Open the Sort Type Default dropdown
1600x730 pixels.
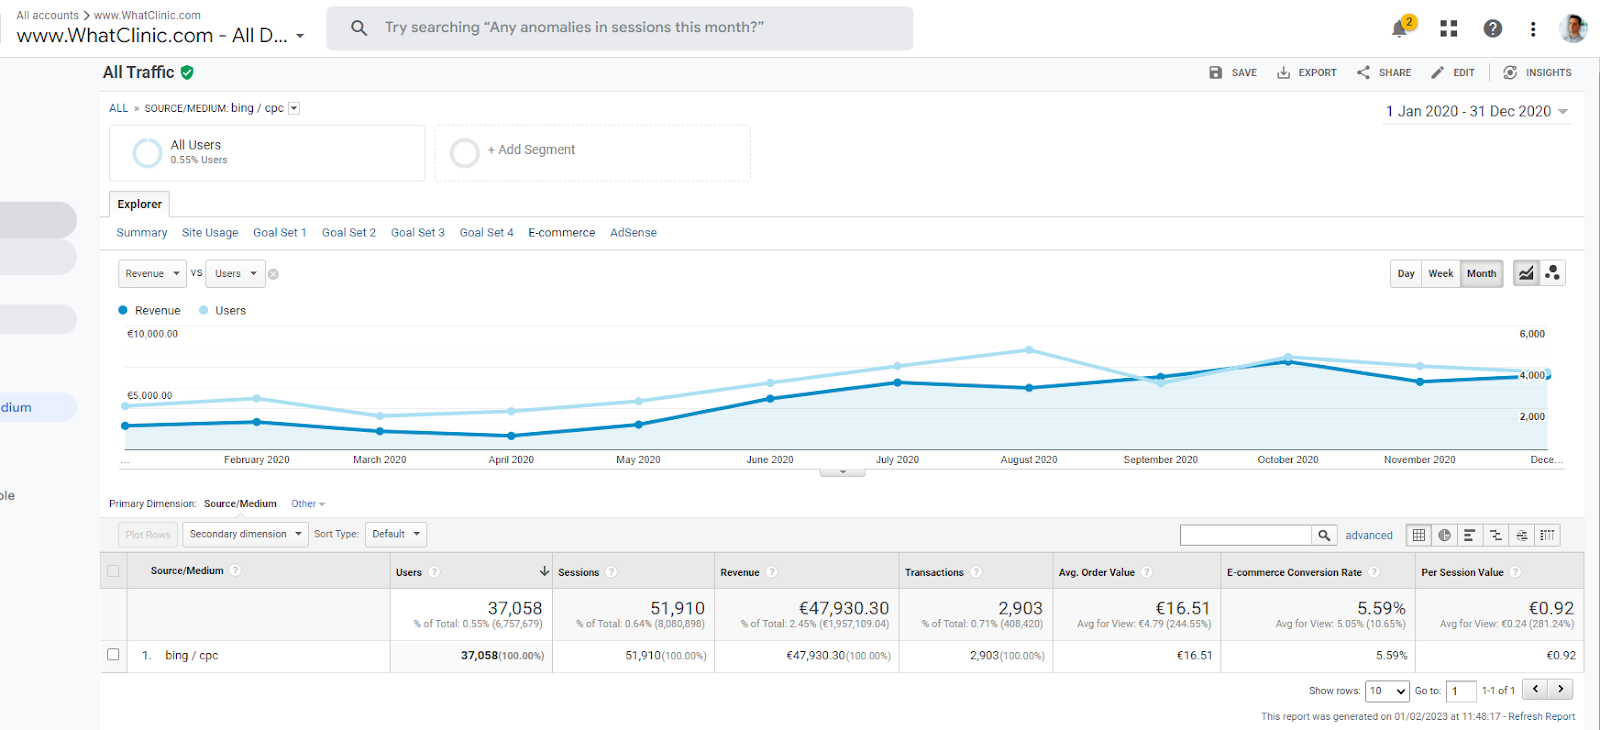pyautogui.click(x=396, y=534)
